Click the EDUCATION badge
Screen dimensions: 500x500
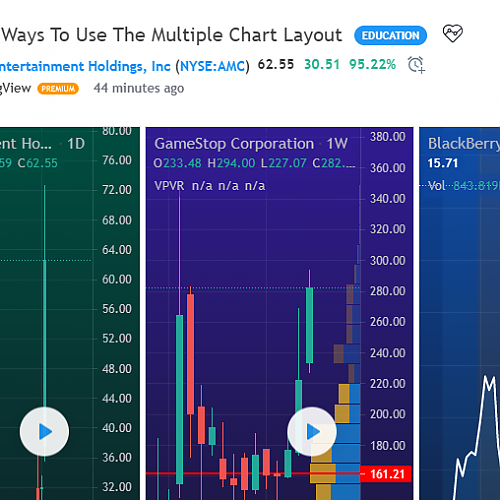390,35
